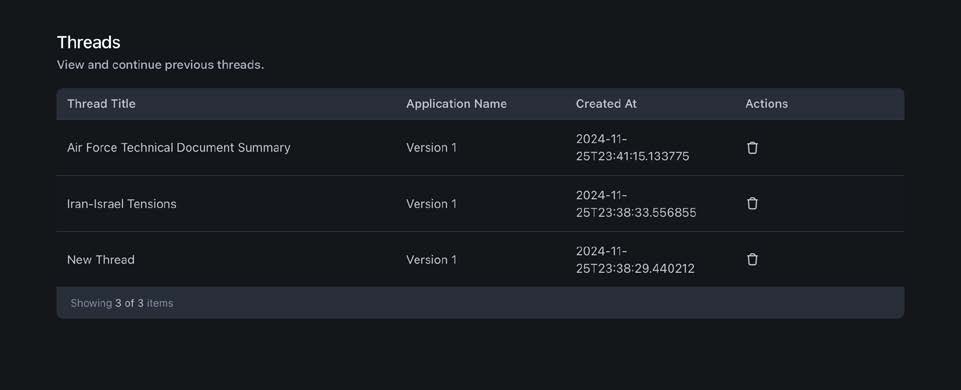Delete the Air Force Technical Document Summary thread
Screen dimensions: 961x390
pyautogui.click(x=752, y=148)
